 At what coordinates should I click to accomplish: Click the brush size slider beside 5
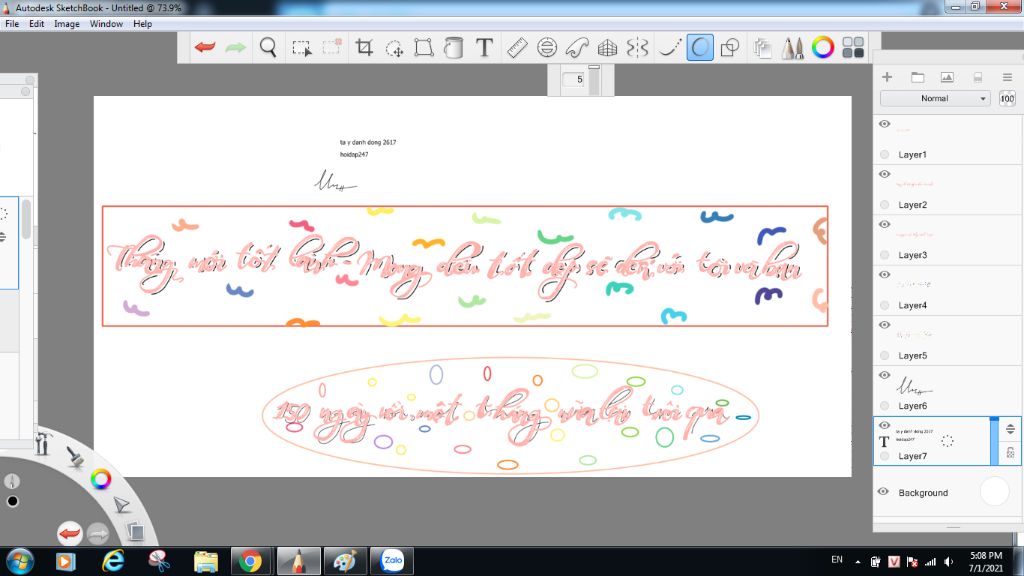594,80
